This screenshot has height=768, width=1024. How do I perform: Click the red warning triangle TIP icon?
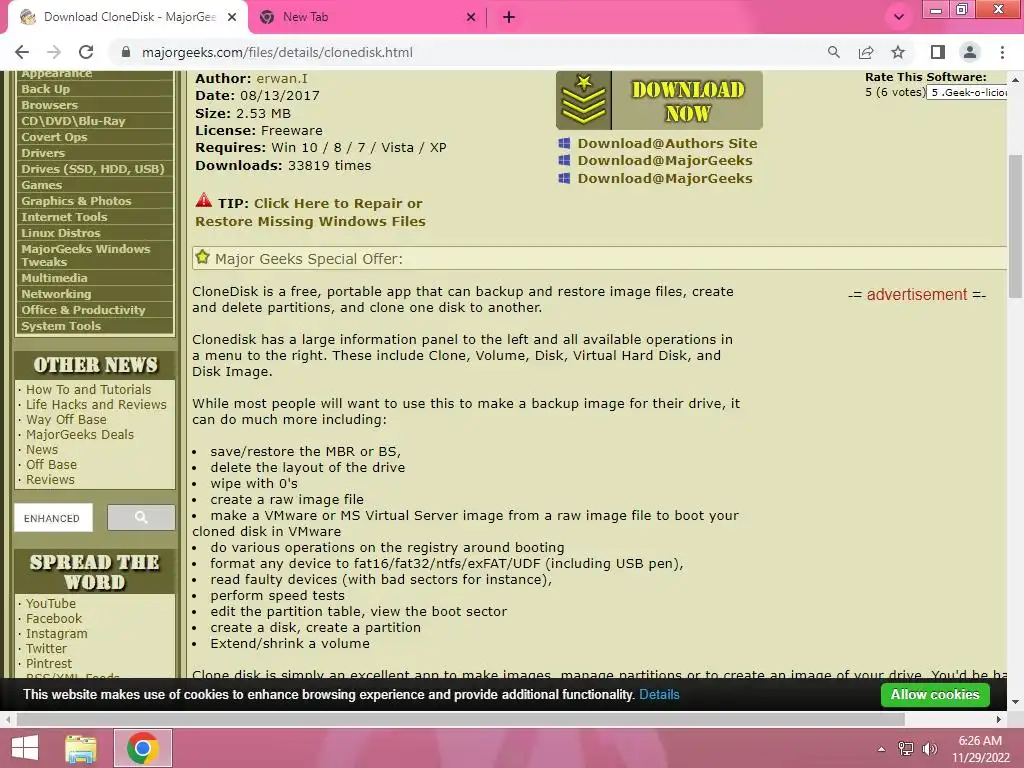tap(204, 200)
